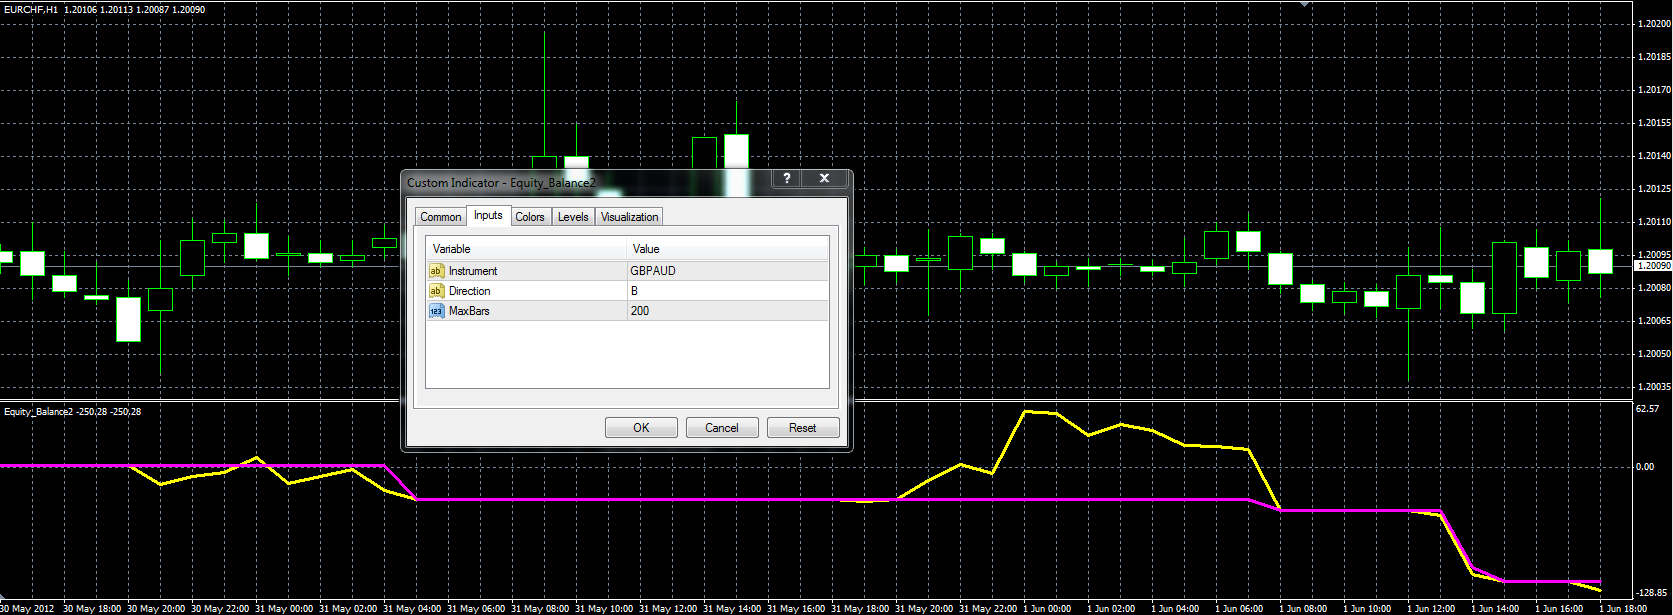This screenshot has width=1673, height=615.
Task: Click the integer-type icon beside MaxBars
Action: pyautogui.click(x=436, y=311)
